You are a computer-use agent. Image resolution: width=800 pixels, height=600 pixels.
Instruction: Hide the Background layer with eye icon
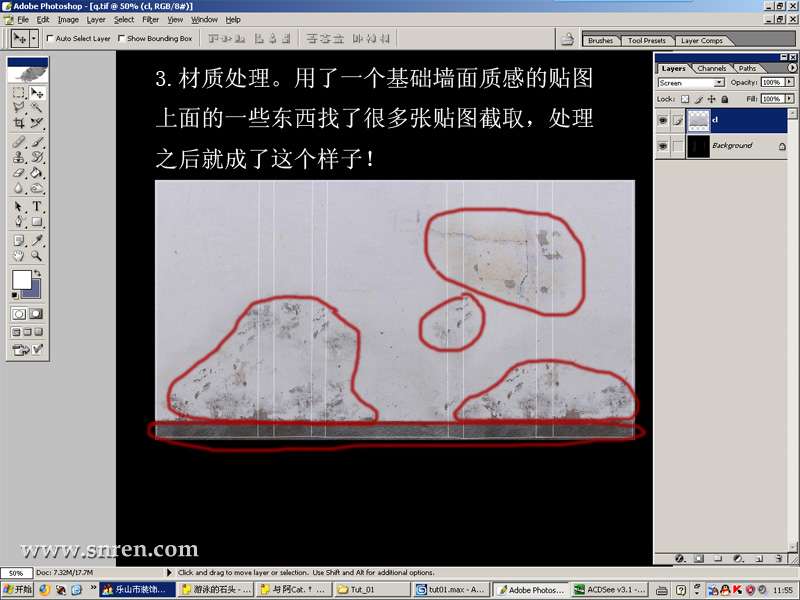click(663, 146)
